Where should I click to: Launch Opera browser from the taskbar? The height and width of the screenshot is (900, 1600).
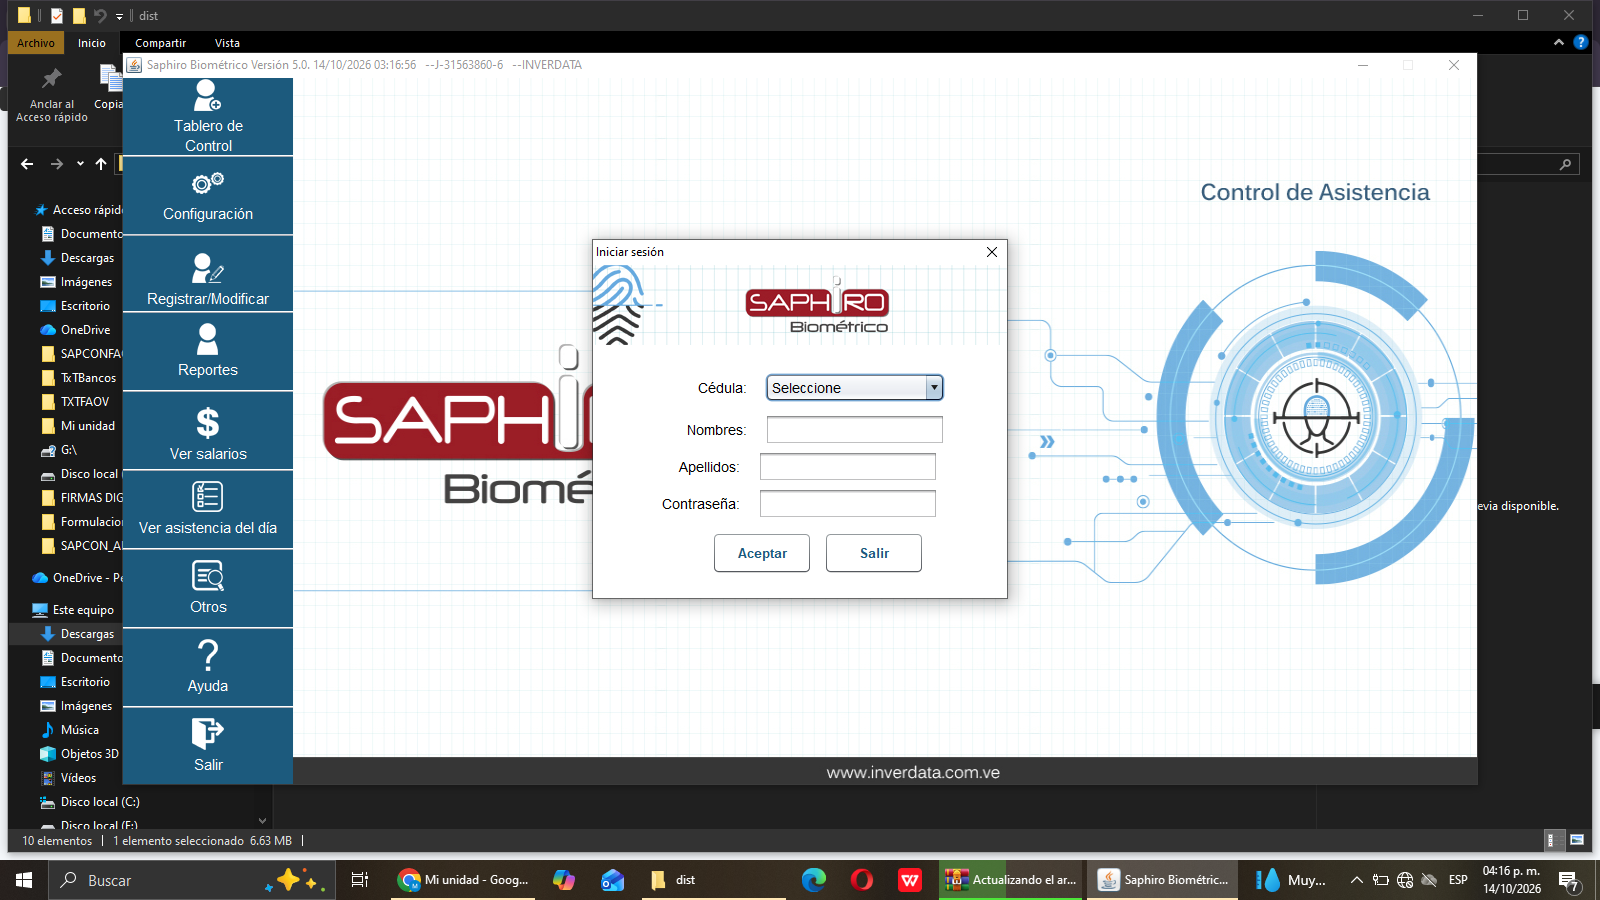pos(862,880)
